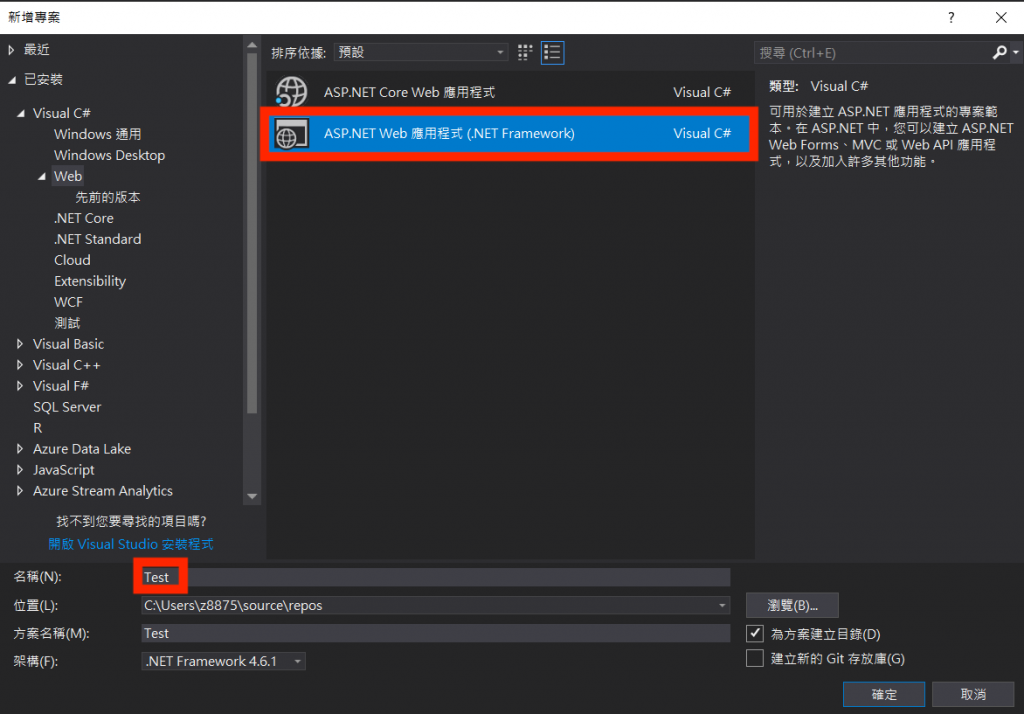Select the SQL Server category
The height and width of the screenshot is (714, 1024).
[x=67, y=407]
